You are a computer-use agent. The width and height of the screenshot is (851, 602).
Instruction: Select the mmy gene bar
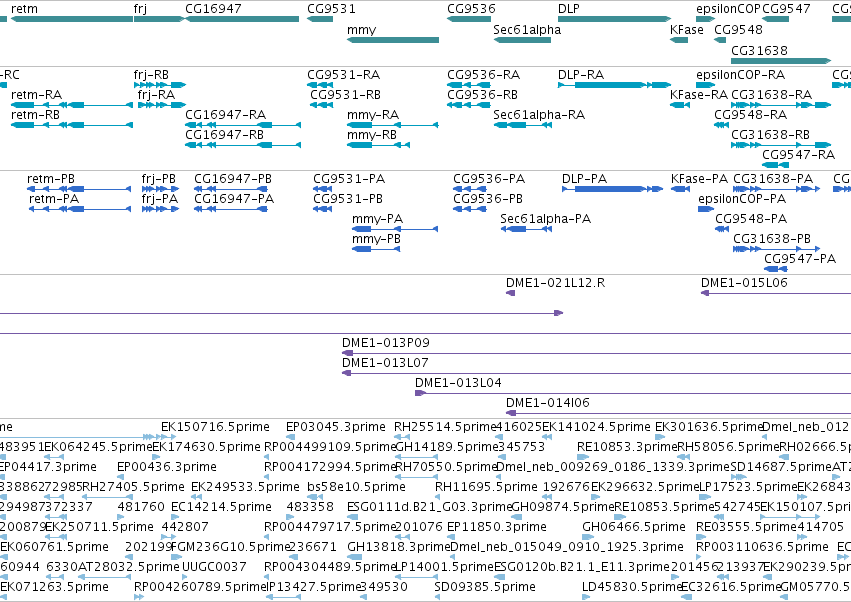(393, 40)
